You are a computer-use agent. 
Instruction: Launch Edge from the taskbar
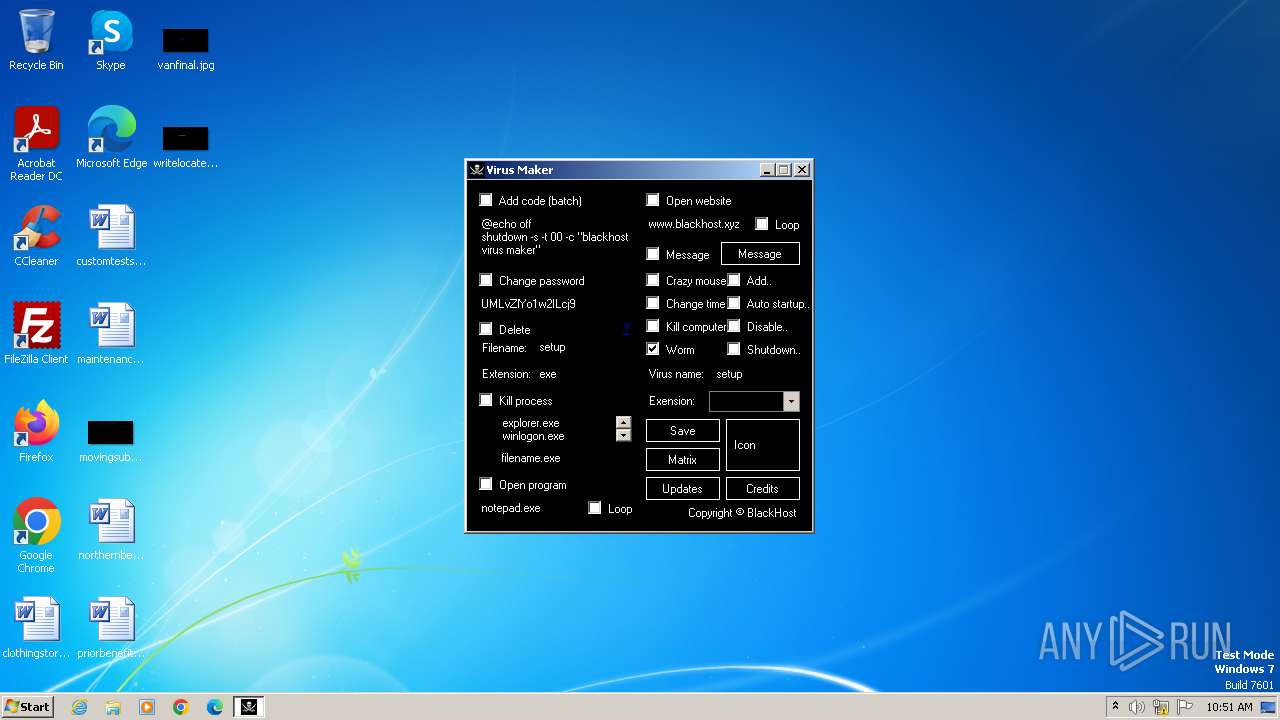[215, 707]
